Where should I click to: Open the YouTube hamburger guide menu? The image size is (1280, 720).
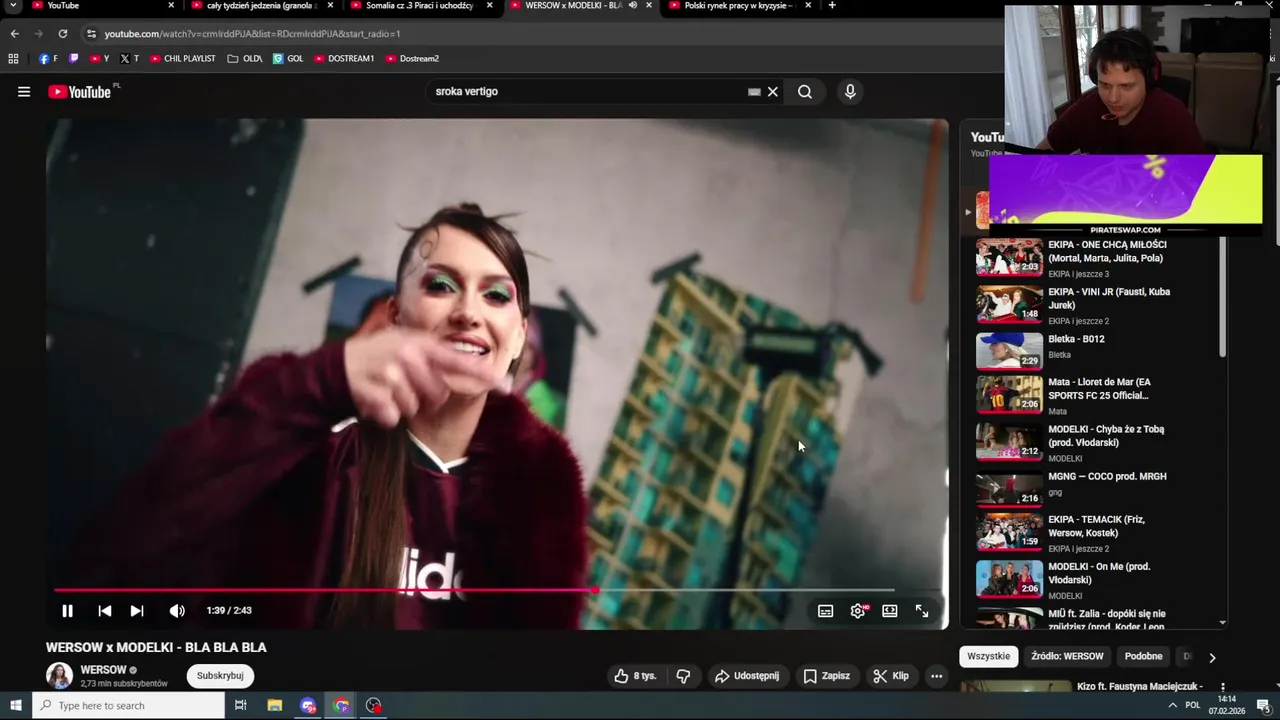pyautogui.click(x=24, y=92)
